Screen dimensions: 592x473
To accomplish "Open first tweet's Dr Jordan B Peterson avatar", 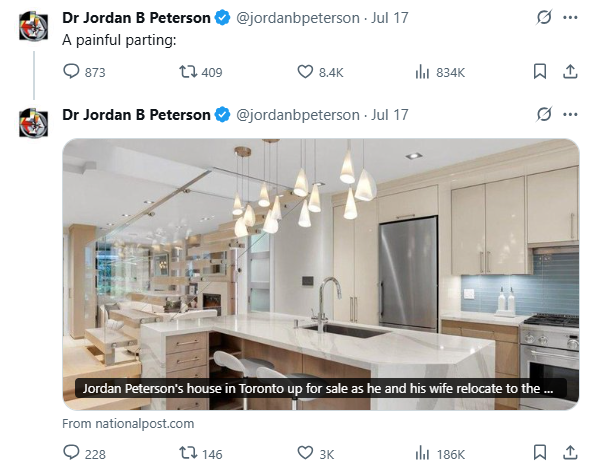I will coord(34,26).
